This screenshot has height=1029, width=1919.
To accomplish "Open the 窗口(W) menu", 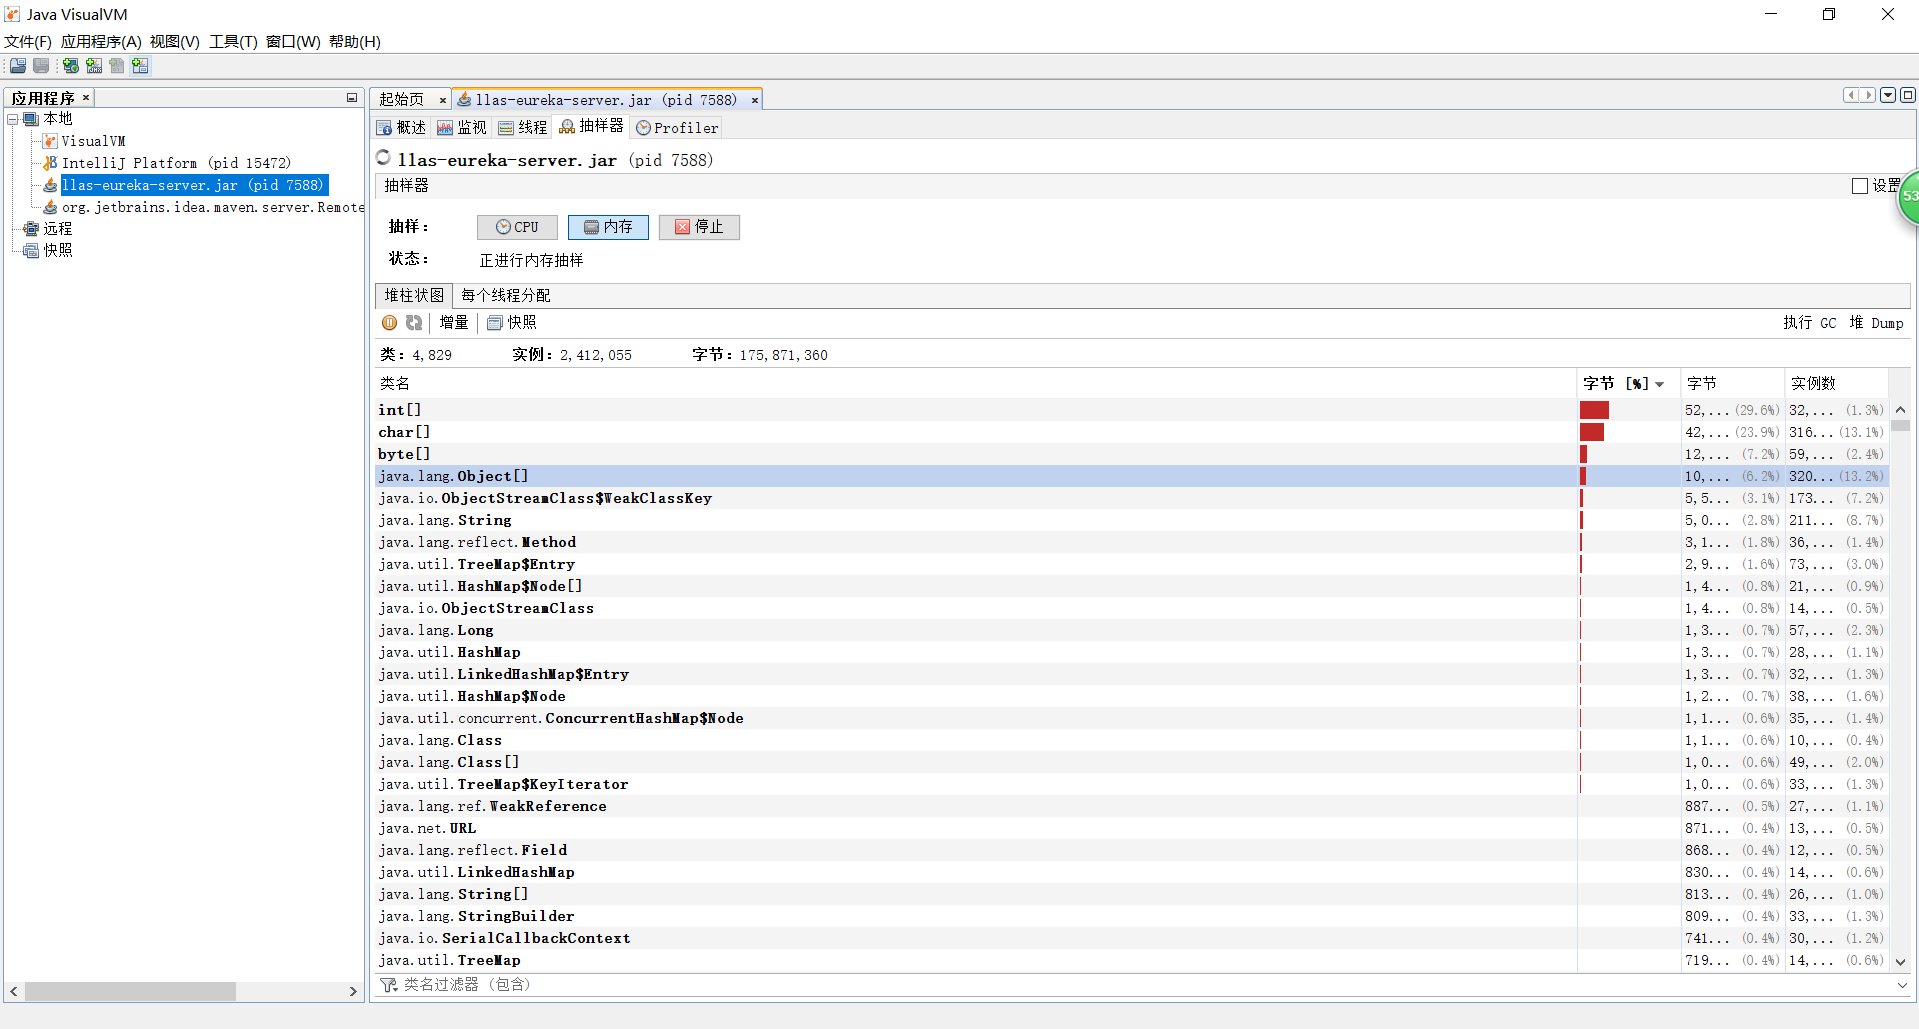I will click(293, 42).
